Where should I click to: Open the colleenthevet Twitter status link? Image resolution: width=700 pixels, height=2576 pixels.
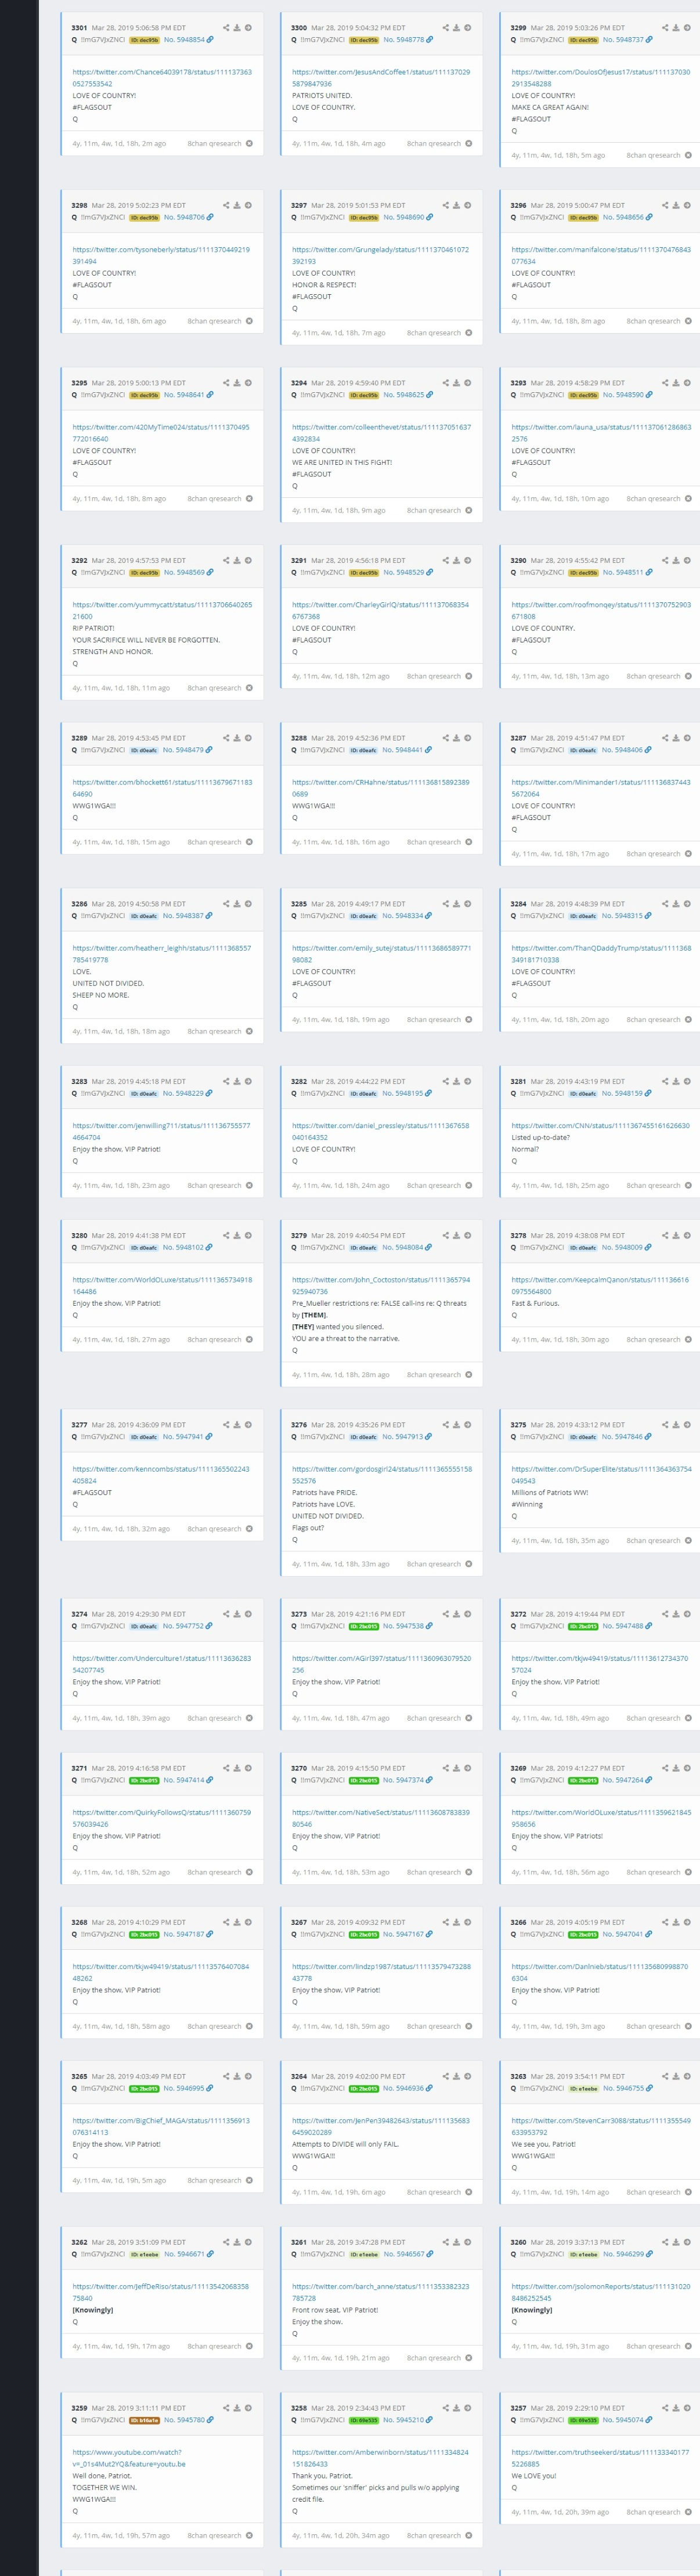tap(381, 433)
